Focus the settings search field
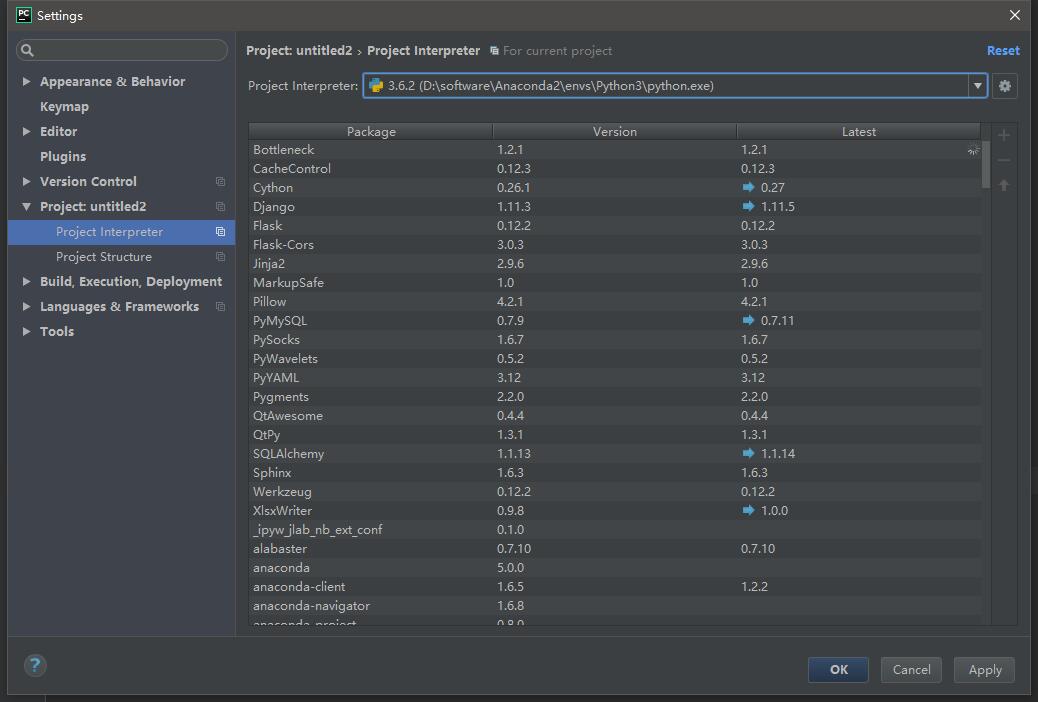The image size is (1038, 702). point(122,50)
